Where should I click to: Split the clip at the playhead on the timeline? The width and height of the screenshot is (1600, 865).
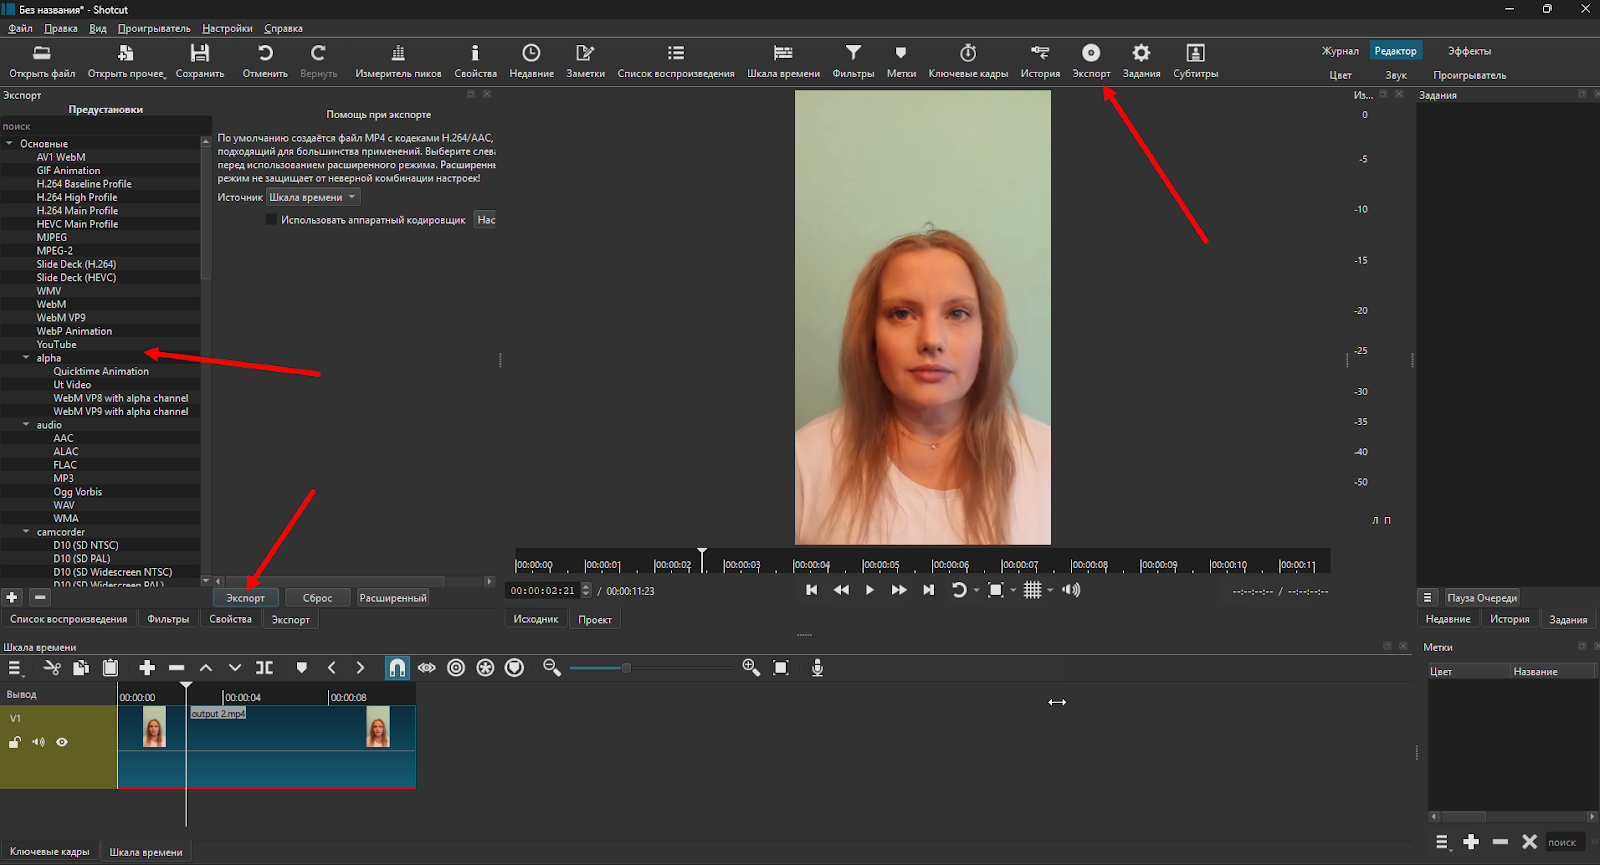point(264,668)
